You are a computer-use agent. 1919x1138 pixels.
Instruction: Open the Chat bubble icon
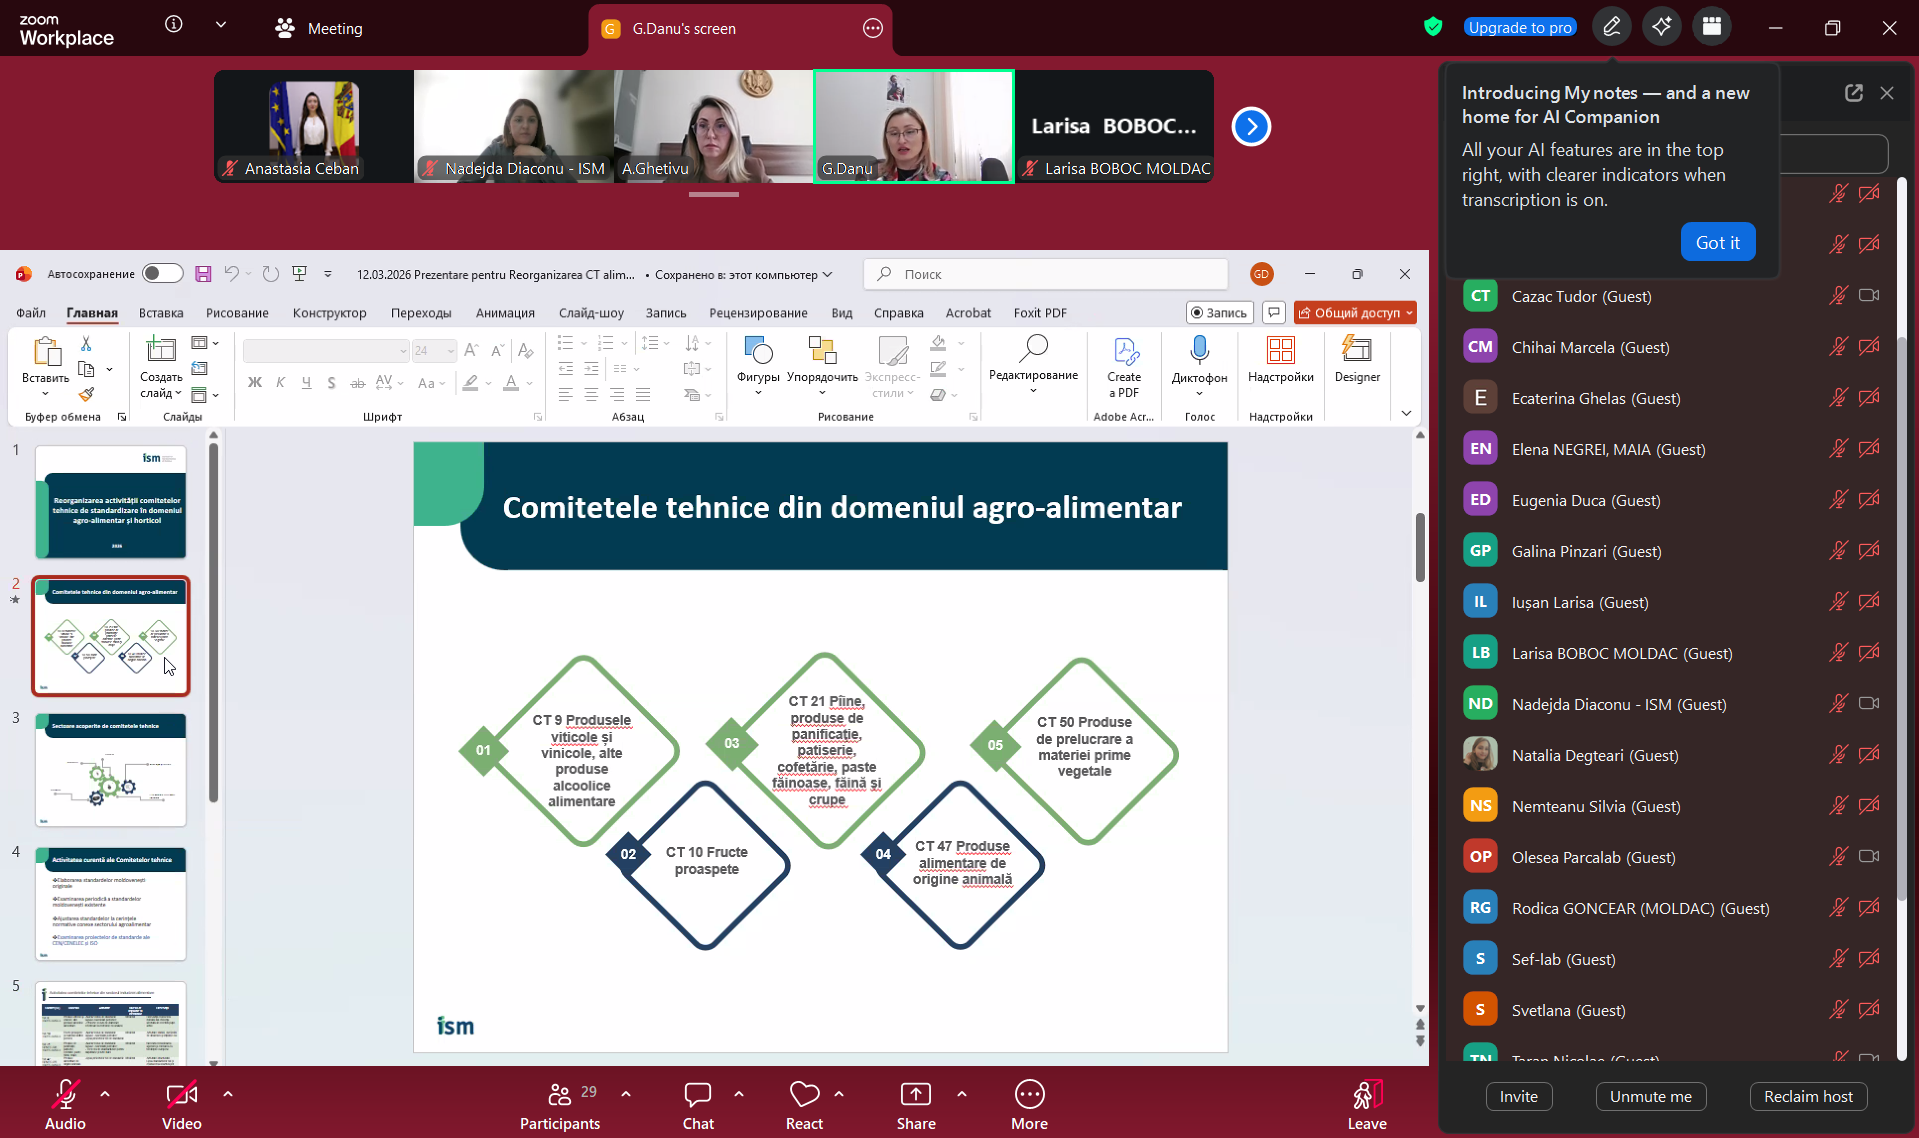tap(697, 1095)
